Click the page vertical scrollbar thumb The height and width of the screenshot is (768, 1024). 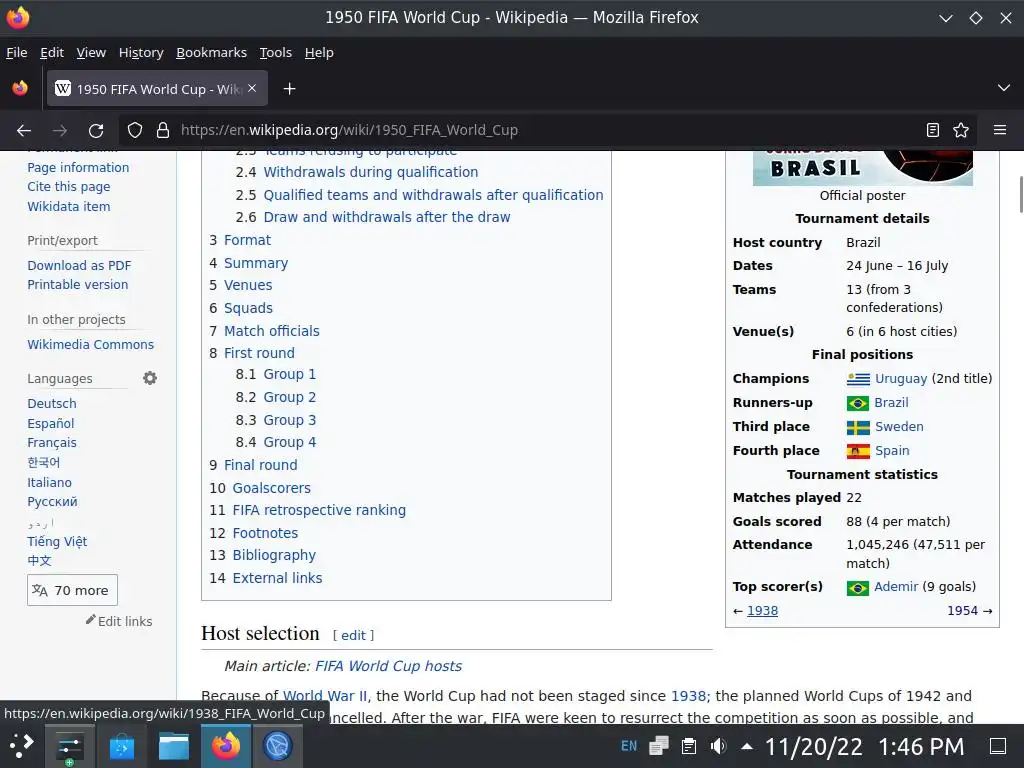point(1020,194)
